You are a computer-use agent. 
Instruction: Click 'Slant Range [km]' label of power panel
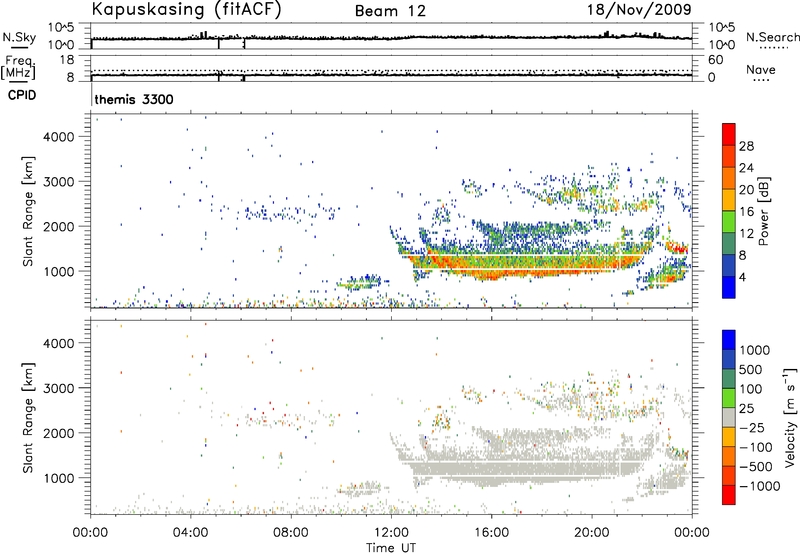pyautogui.click(x=28, y=211)
